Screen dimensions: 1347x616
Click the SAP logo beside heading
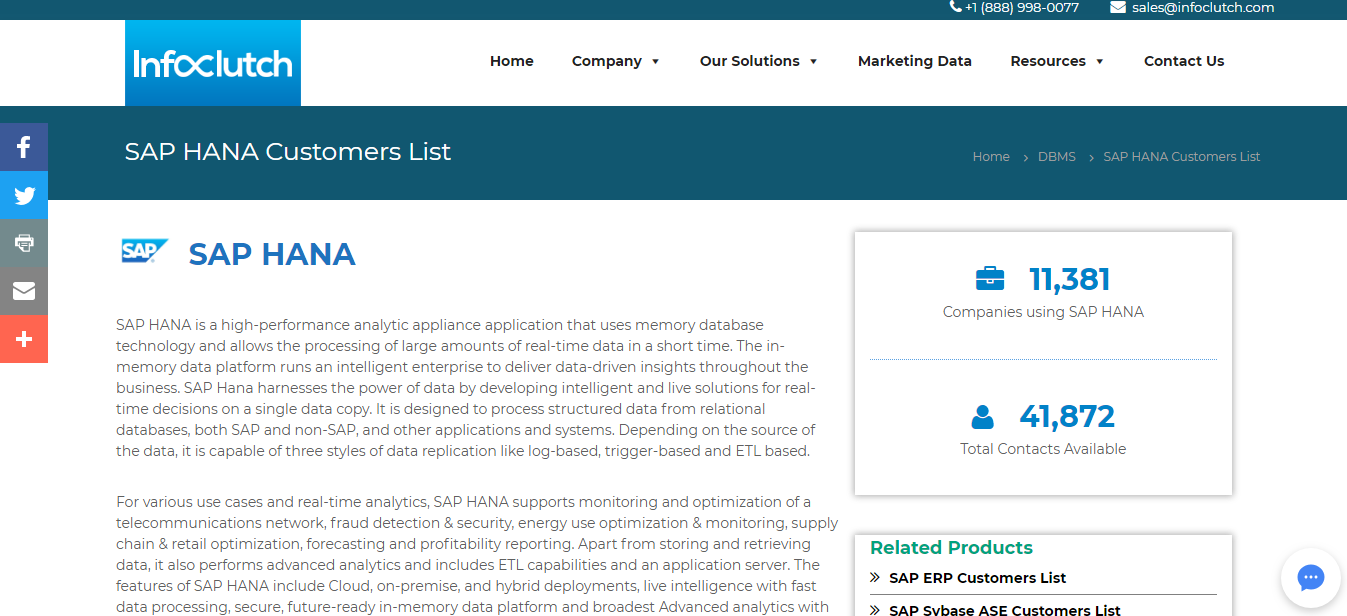(145, 251)
